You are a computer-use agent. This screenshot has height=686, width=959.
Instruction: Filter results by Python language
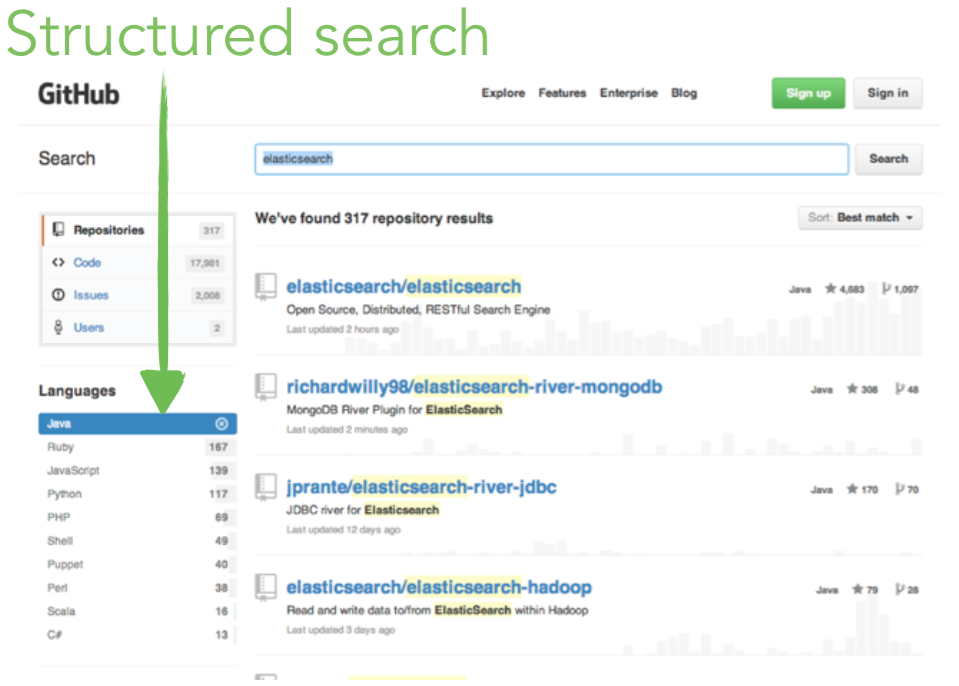(x=138, y=494)
